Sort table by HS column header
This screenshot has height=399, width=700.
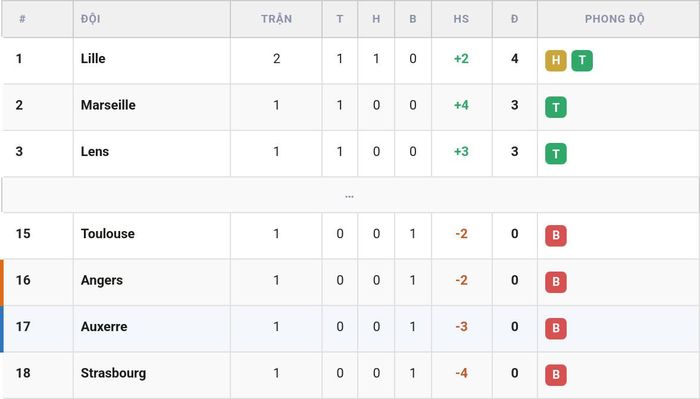point(461,19)
